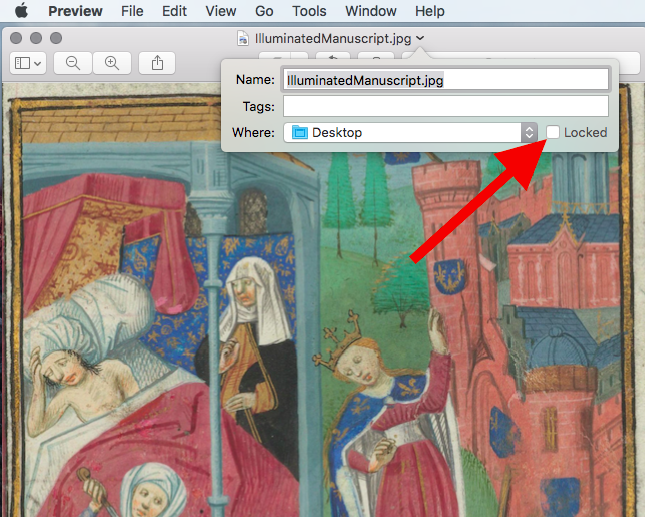Click the document proxy icon in title bar
Image resolution: width=645 pixels, height=517 pixels.
(243, 38)
